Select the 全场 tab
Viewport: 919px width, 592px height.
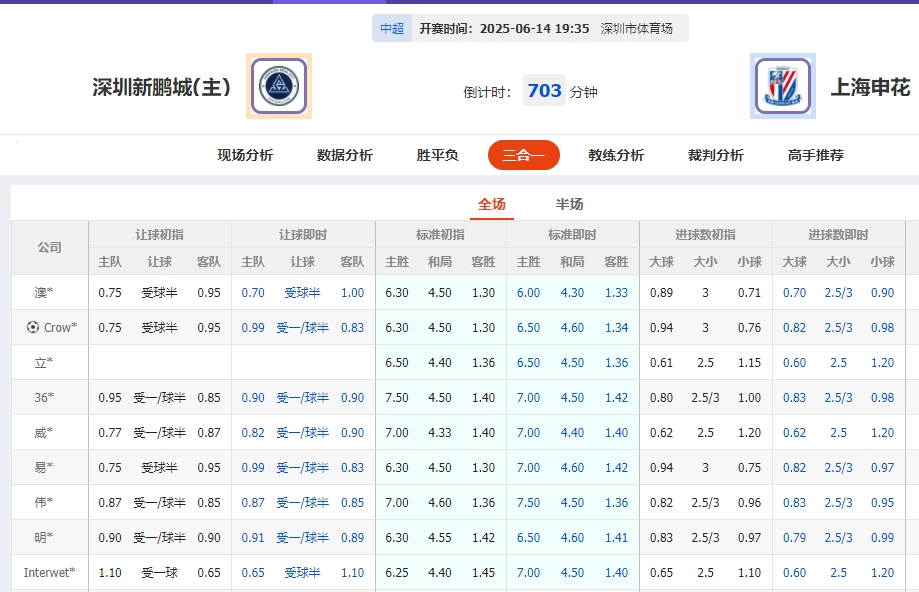tap(489, 203)
